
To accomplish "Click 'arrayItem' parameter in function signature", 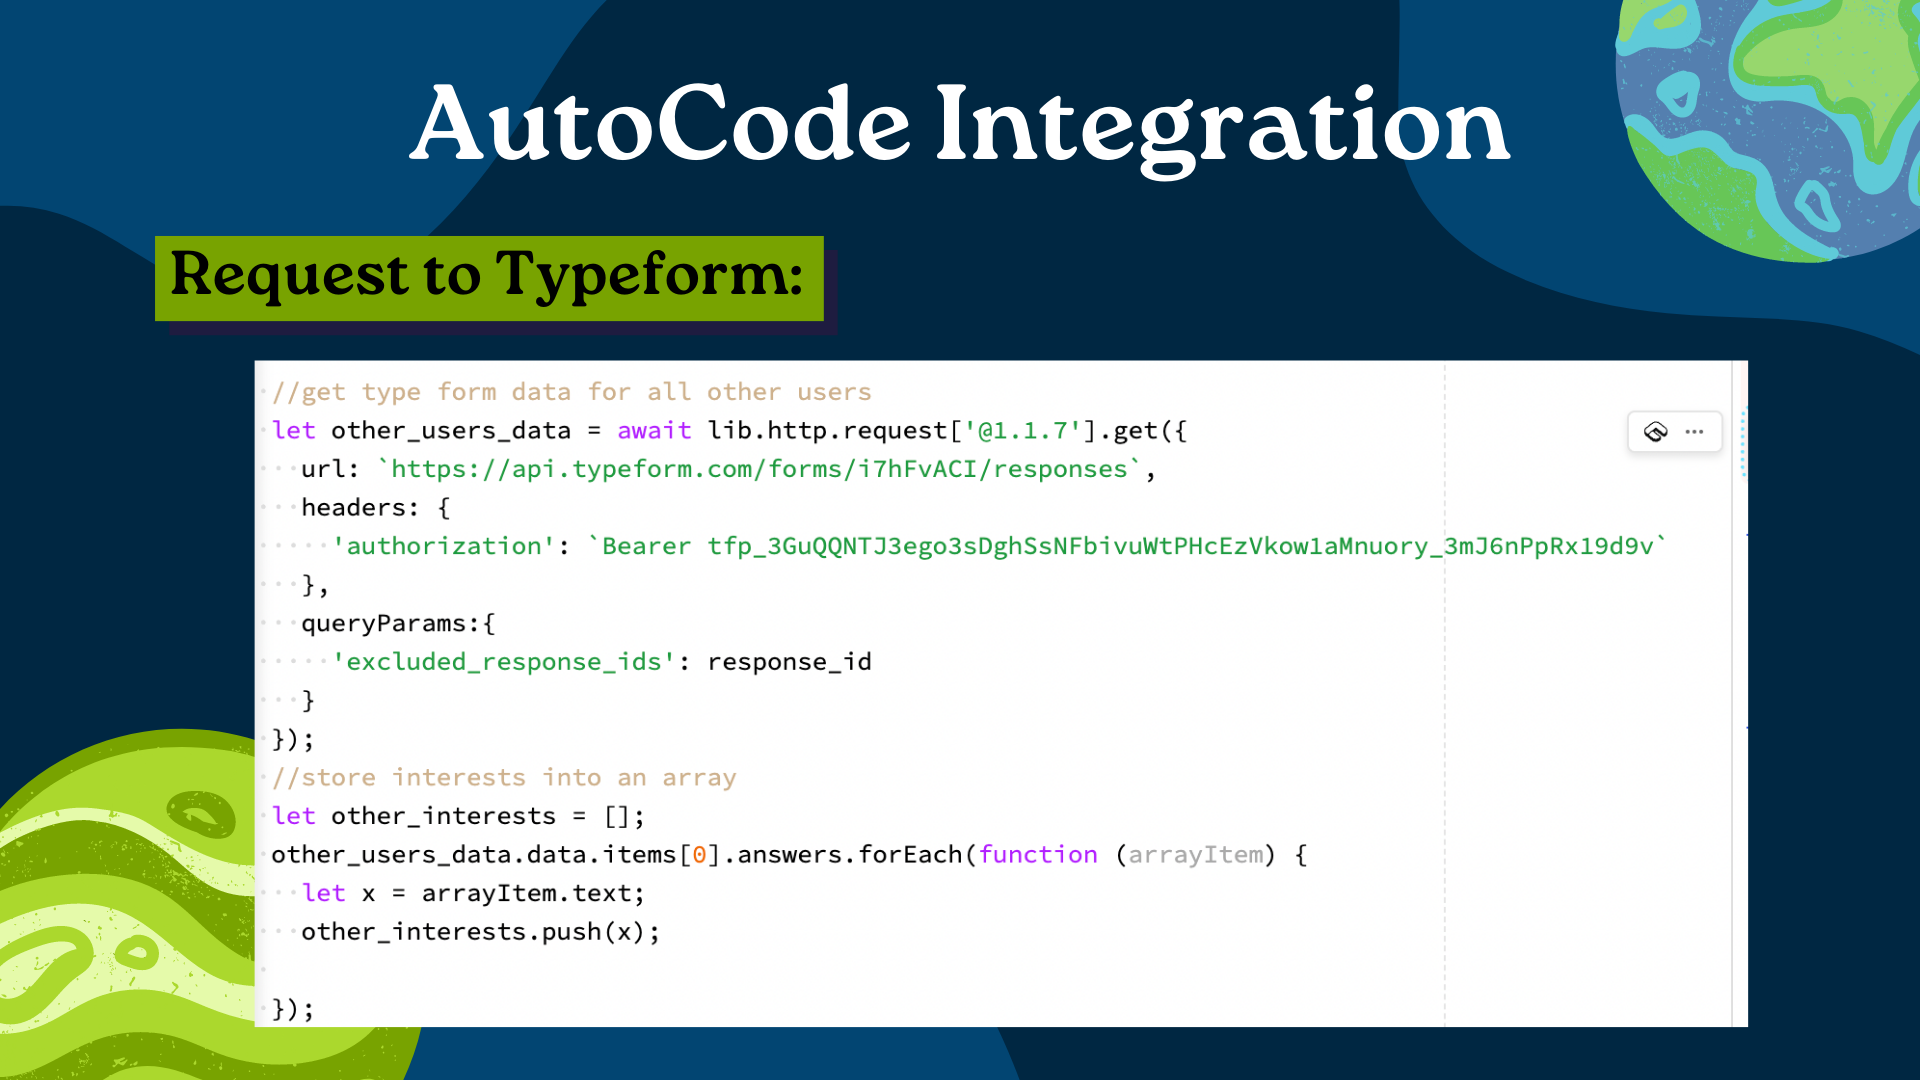I will [x=1195, y=855].
